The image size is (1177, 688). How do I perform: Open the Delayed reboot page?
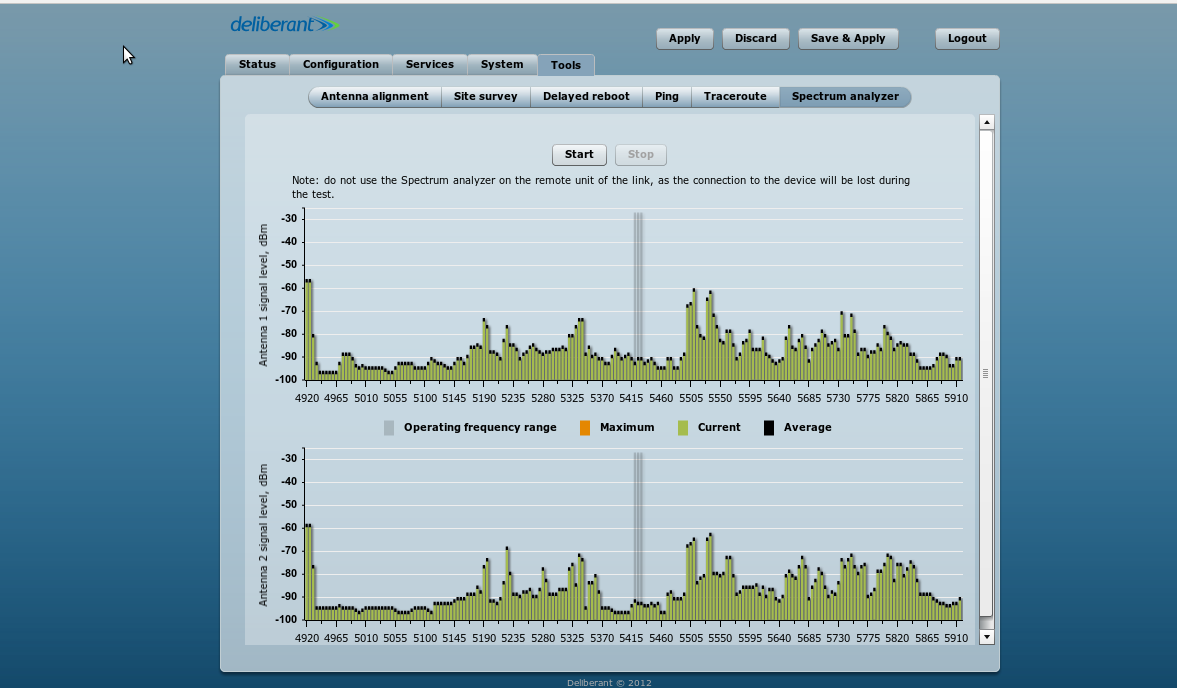(586, 97)
